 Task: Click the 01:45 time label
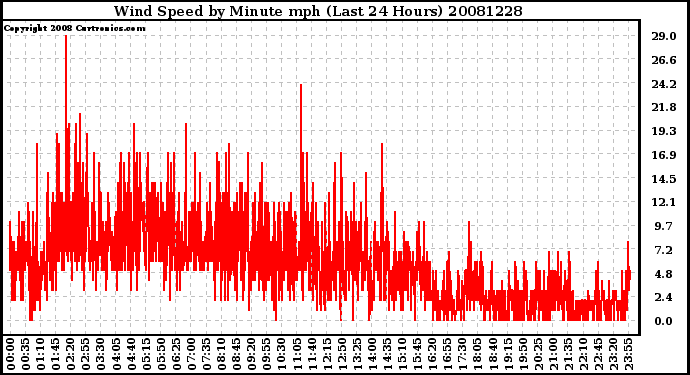[56, 354]
